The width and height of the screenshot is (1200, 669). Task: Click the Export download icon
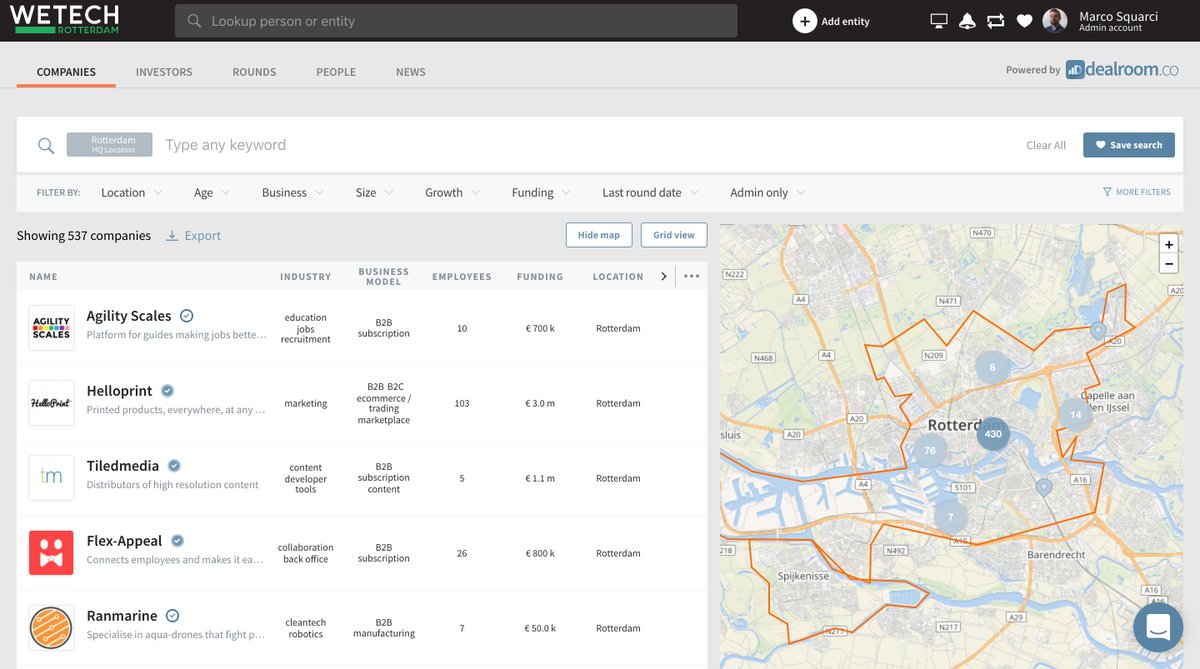tap(172, 236)
